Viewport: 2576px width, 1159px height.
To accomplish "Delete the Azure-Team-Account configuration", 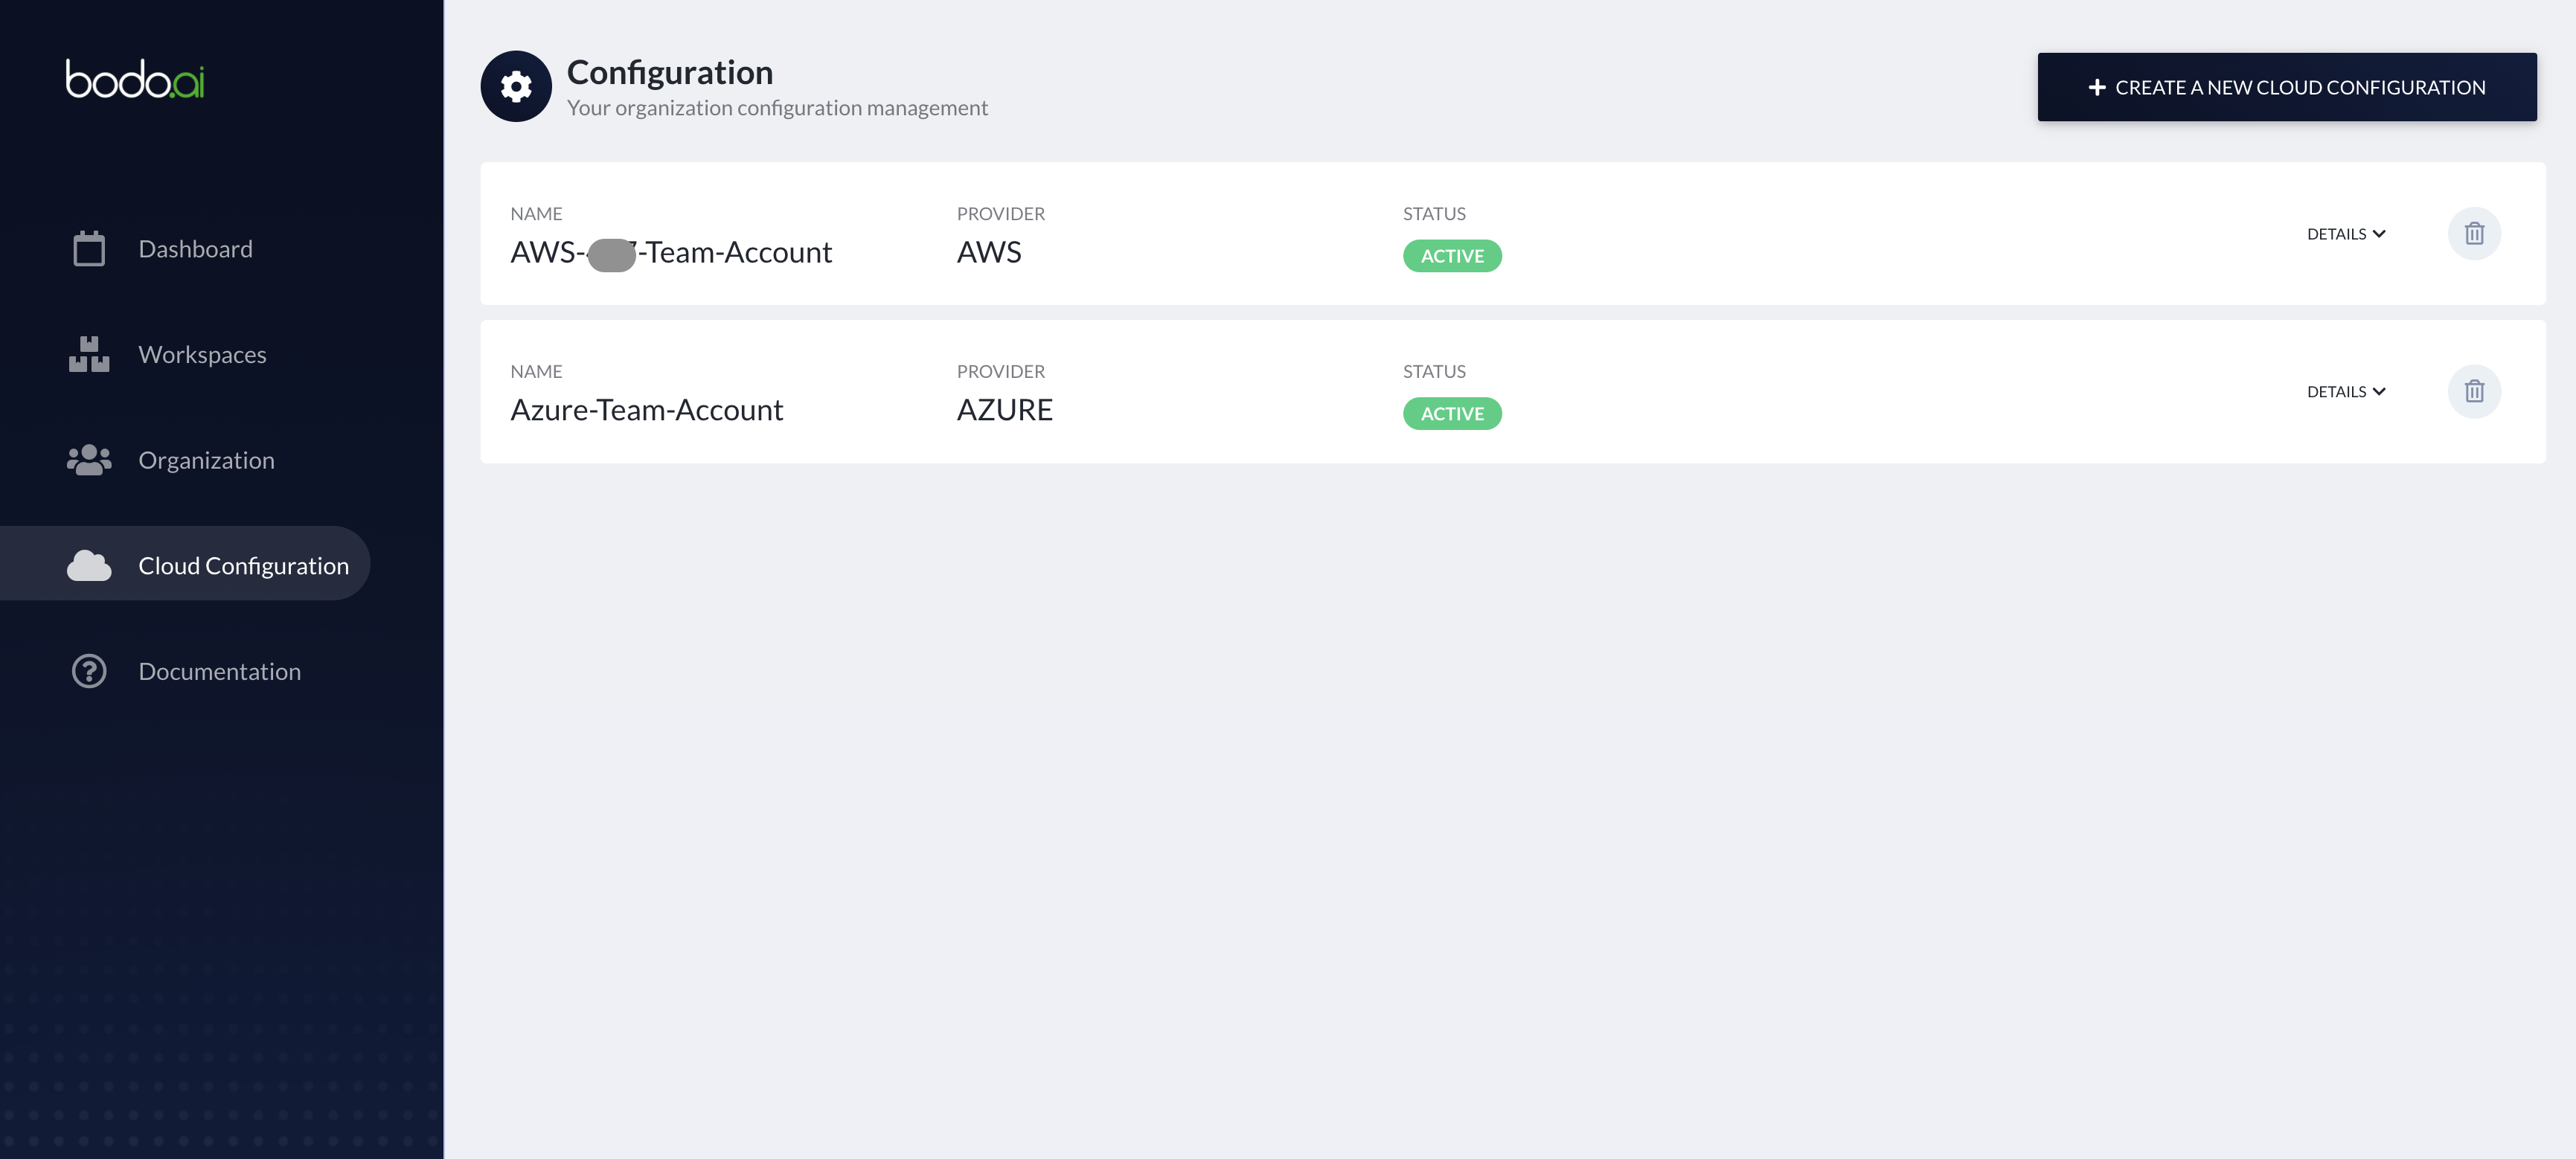I will (x=2474, y=391).
